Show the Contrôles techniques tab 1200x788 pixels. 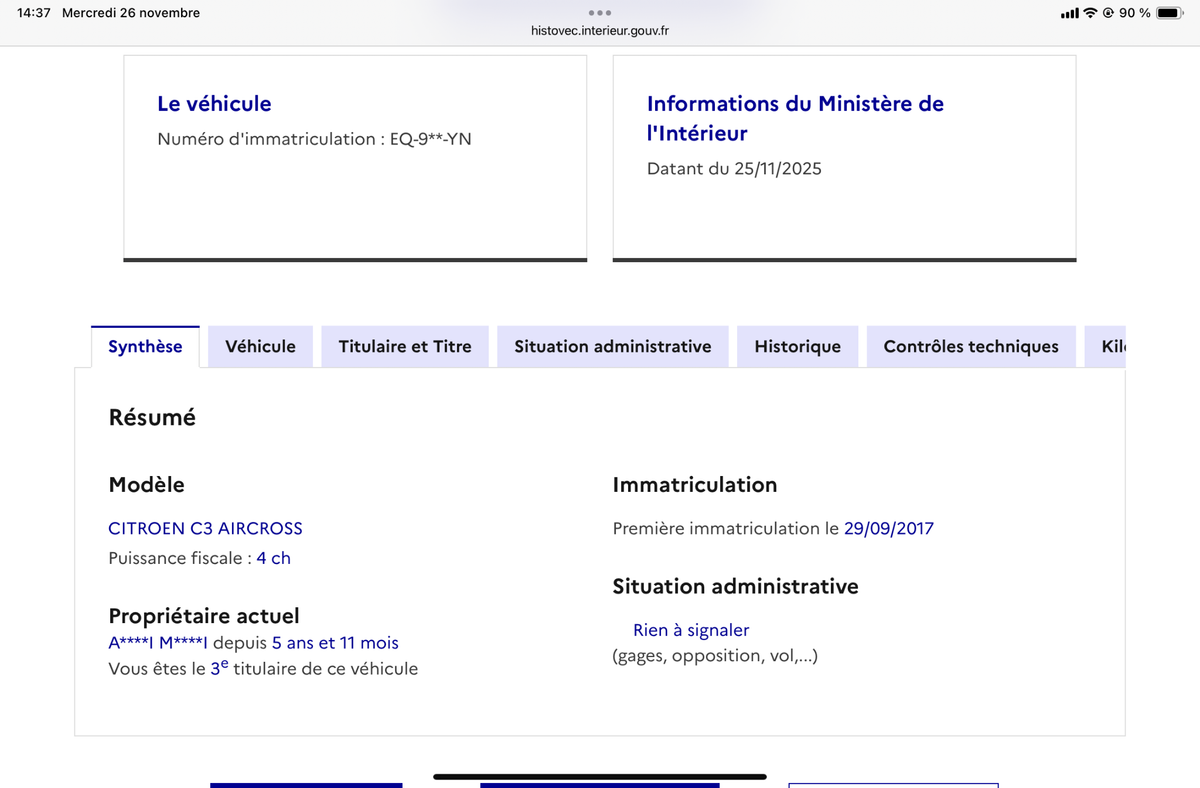(x=970, y=347)
